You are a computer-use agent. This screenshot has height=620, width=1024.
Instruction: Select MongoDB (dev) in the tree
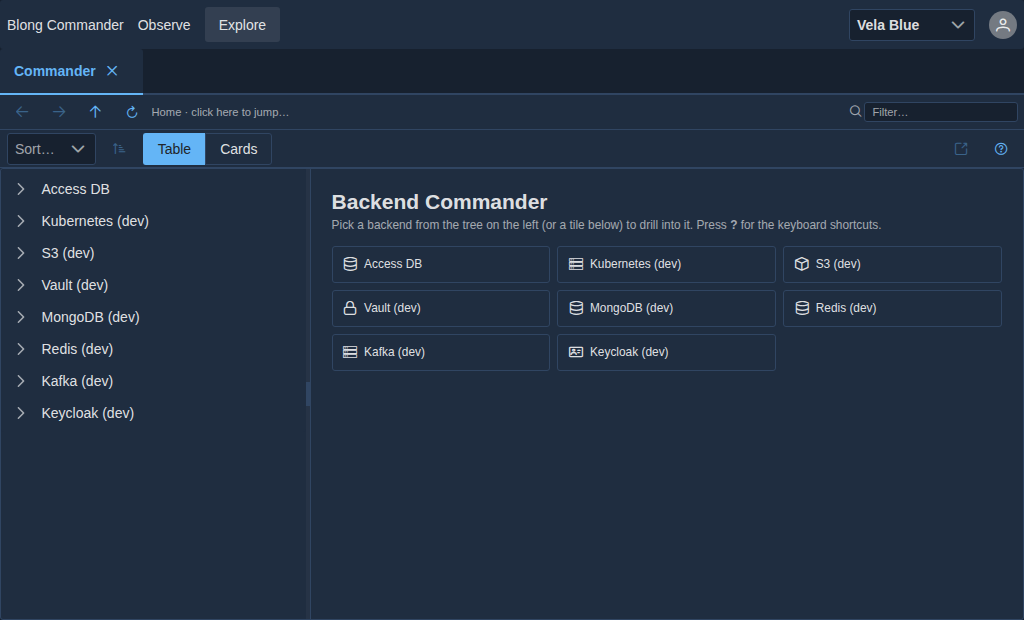point(90,317)
